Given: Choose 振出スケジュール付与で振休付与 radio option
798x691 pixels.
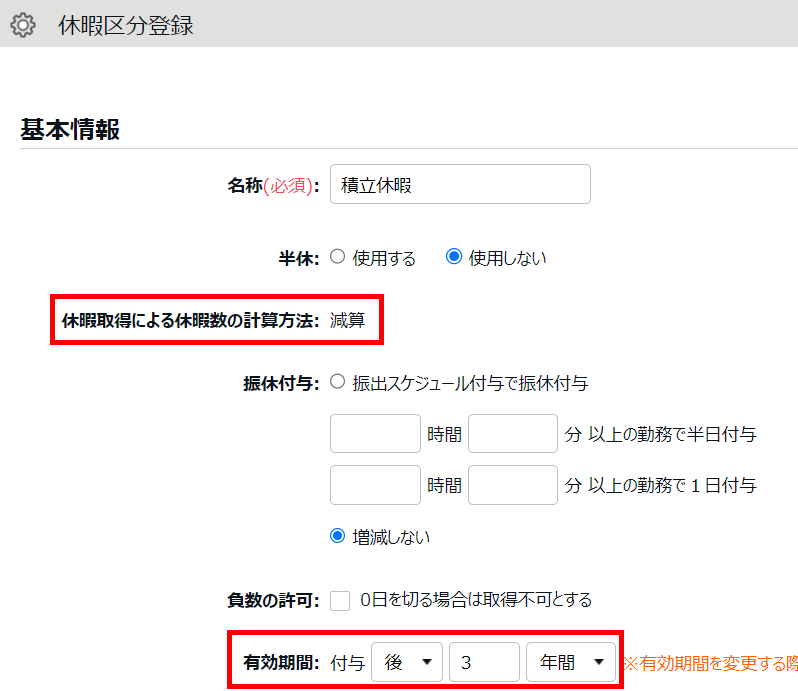Looking at the screenshot, I should pyautogui.click(x=338, y=381).
